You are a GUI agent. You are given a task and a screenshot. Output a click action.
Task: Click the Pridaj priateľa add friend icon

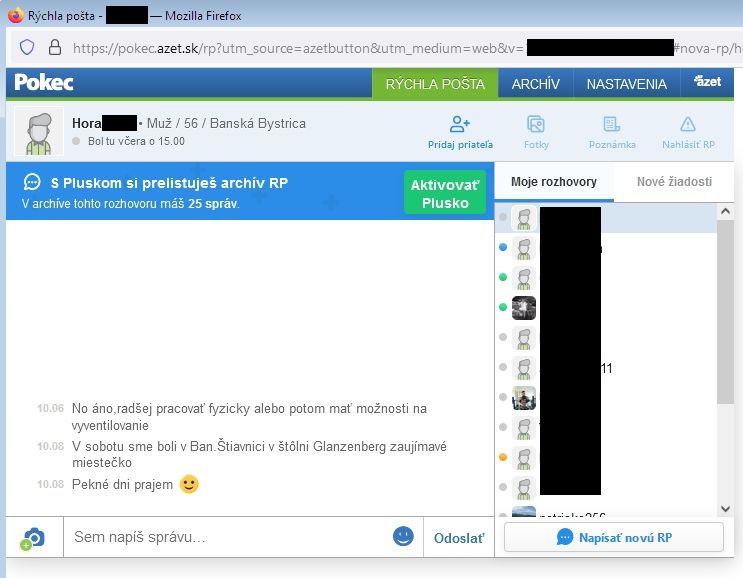tap(460, 124)
